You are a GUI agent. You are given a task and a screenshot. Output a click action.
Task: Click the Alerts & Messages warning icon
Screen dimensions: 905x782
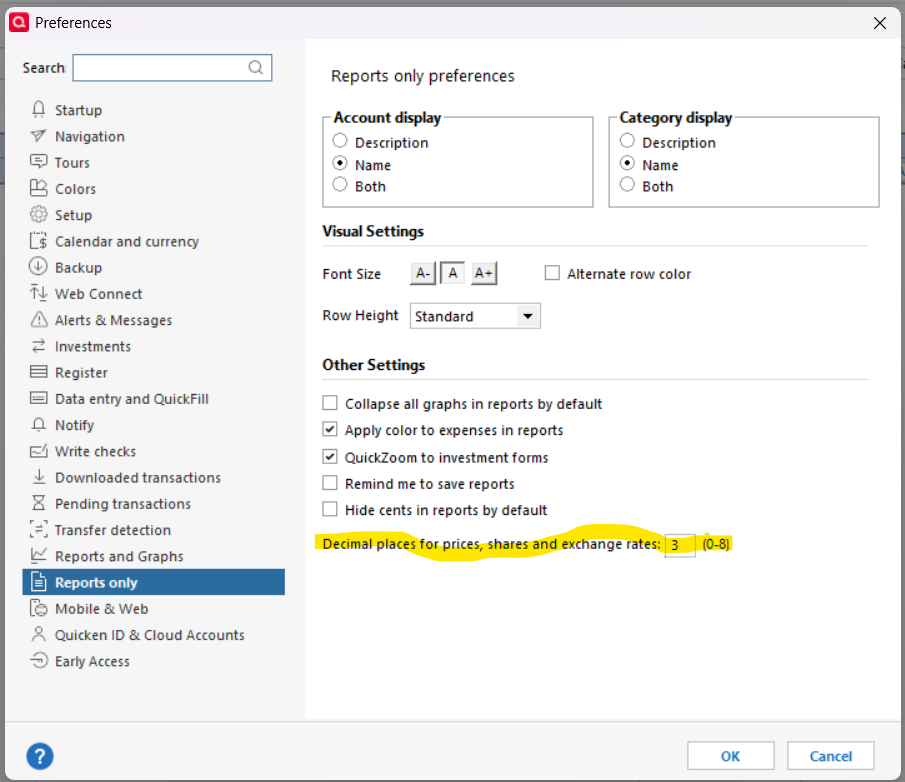click(x=38, y=319)
